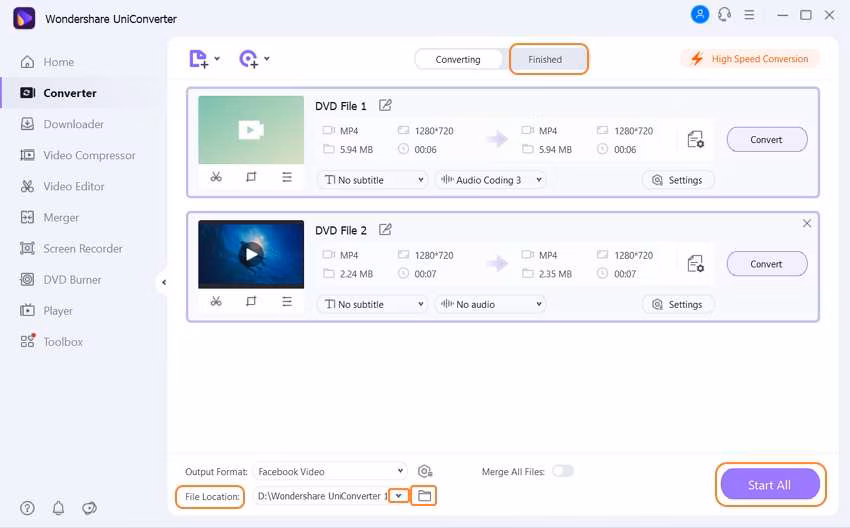Image resolution: width=850 pixels, height=528 pixels.
Task: Click the Screen Recorder icon in sidebar
Action: point(27,248)
